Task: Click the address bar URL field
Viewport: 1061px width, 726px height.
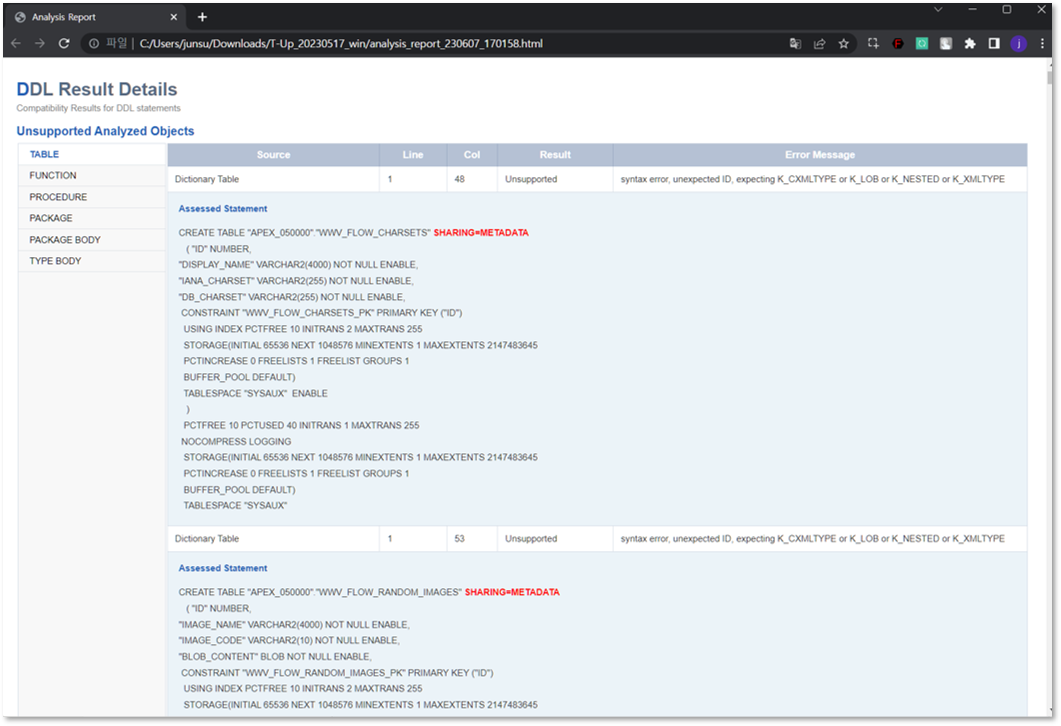Action: (x=400, y=44)
